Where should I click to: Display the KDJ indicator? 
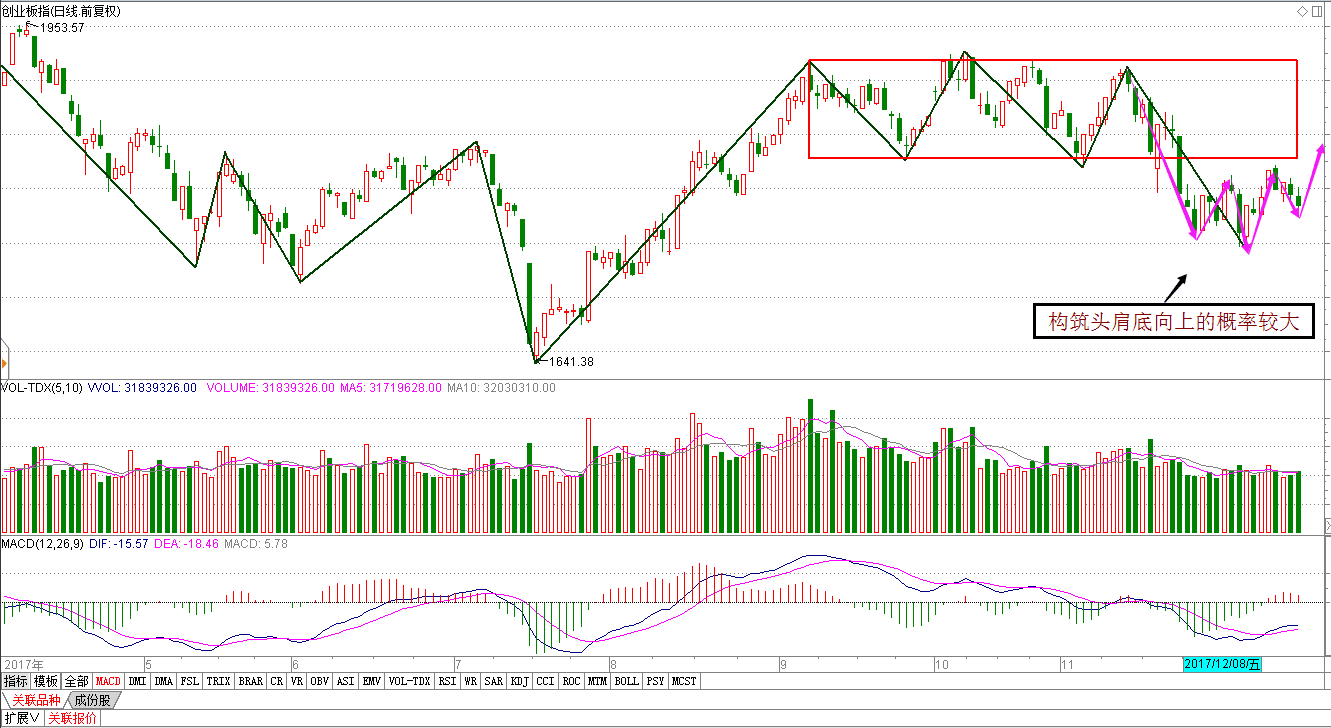[520, 681]
